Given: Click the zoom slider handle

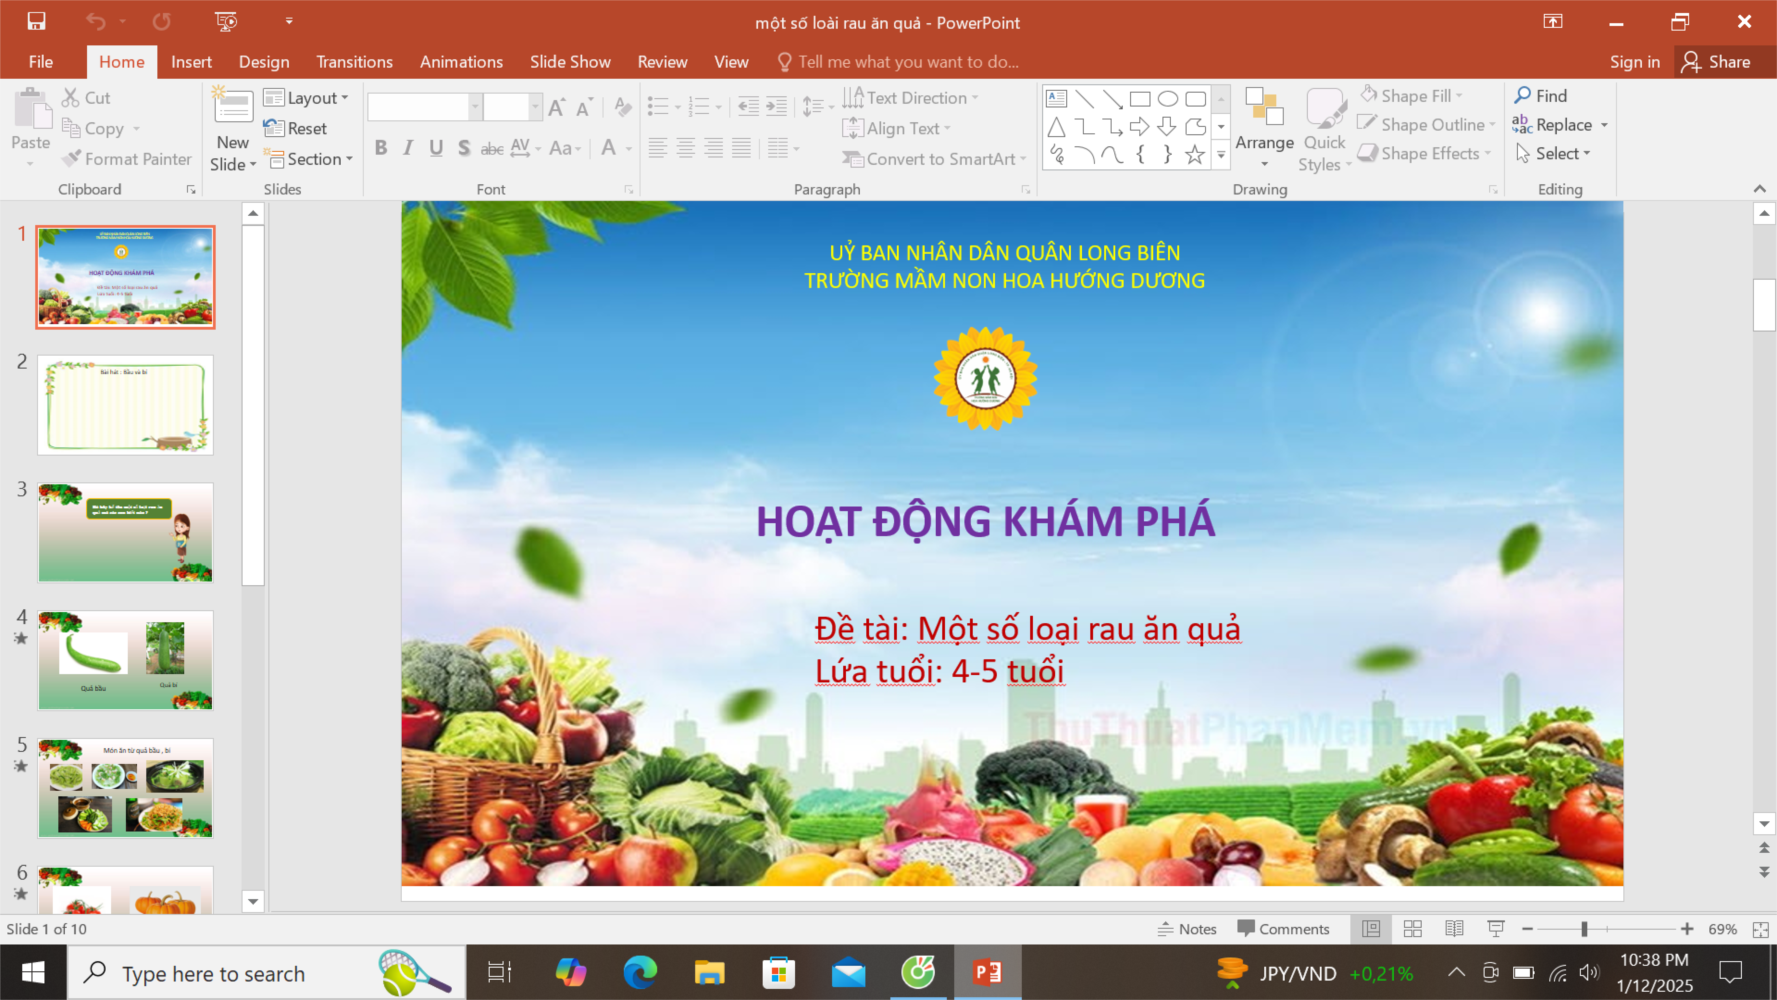Looking at the screenshot, I should click(x=1584, y=929).
